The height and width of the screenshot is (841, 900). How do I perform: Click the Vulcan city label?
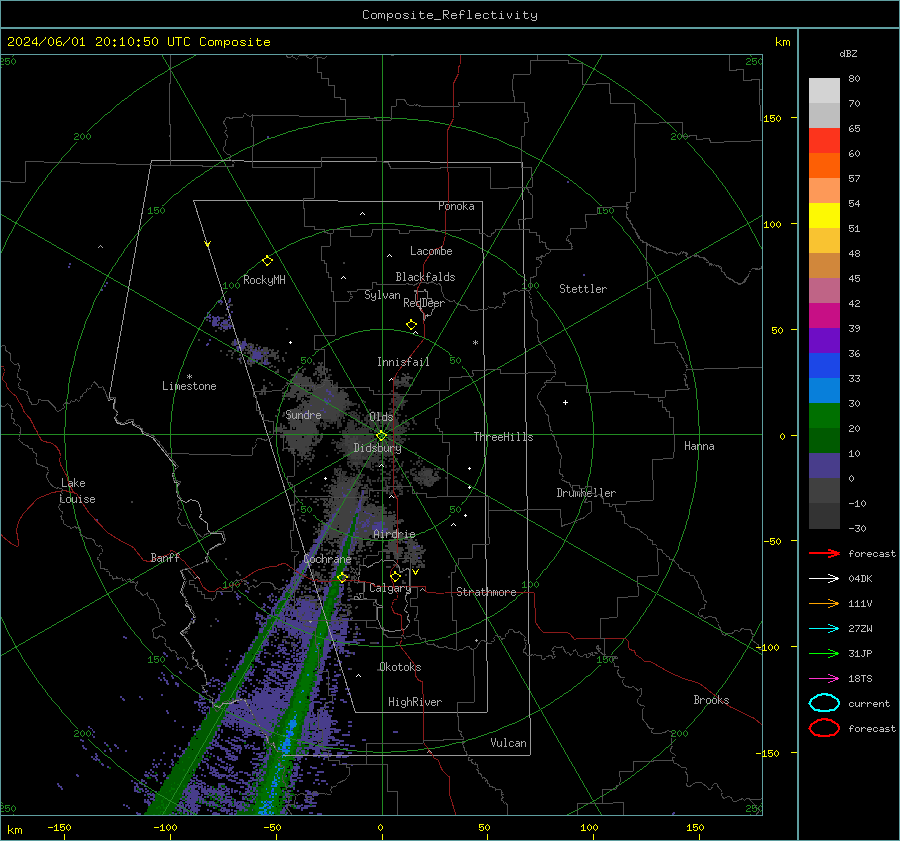point(508,743)
